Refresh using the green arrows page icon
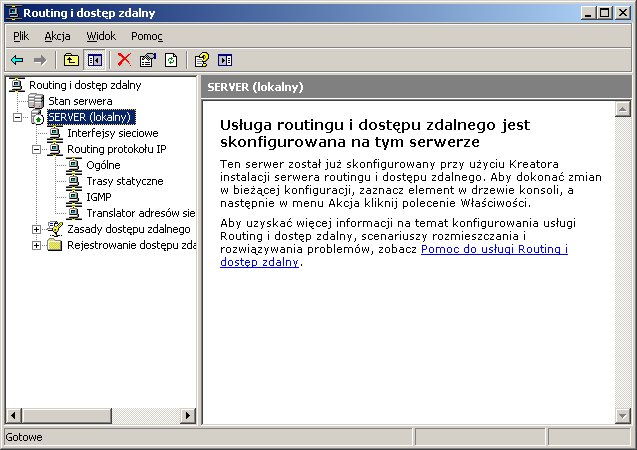Viewport: 637px width, 450px height. click(171, 60)
